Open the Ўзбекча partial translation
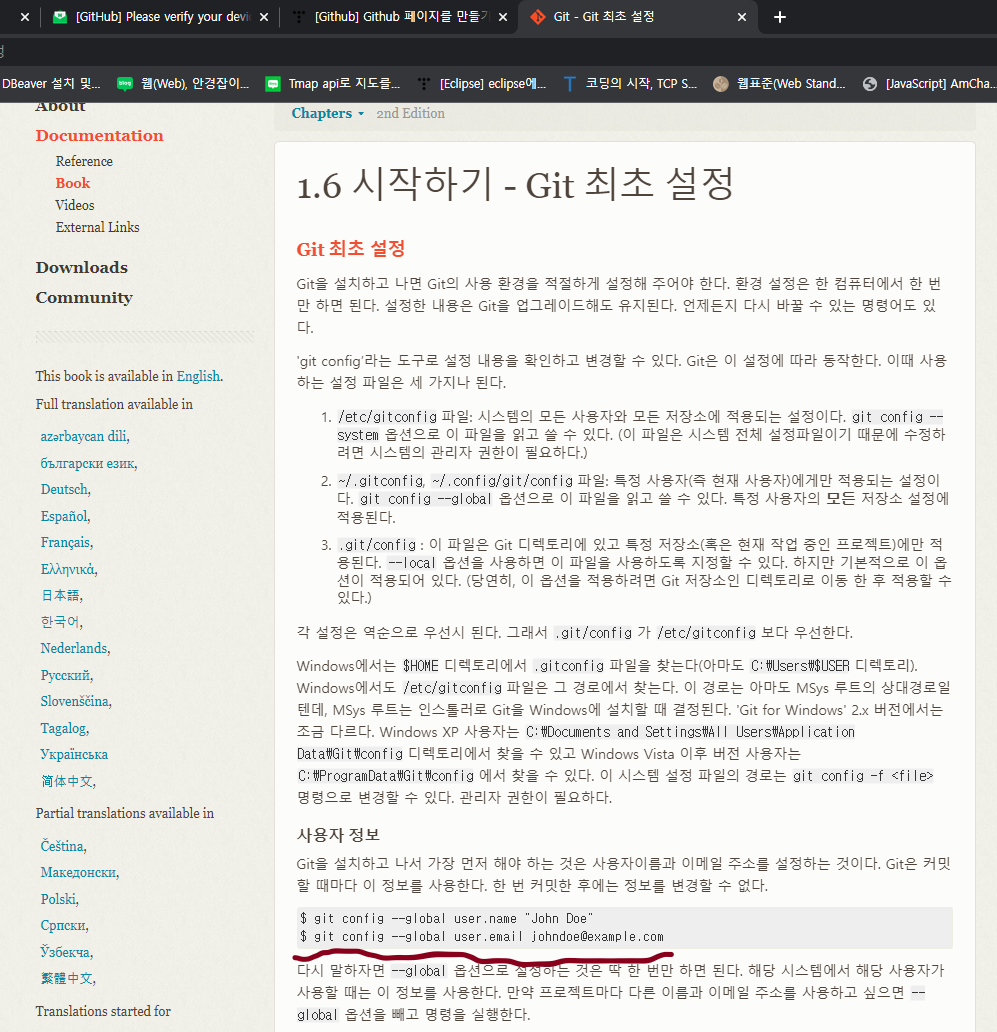The image size is (997, 1032). (x=66, y=952)
